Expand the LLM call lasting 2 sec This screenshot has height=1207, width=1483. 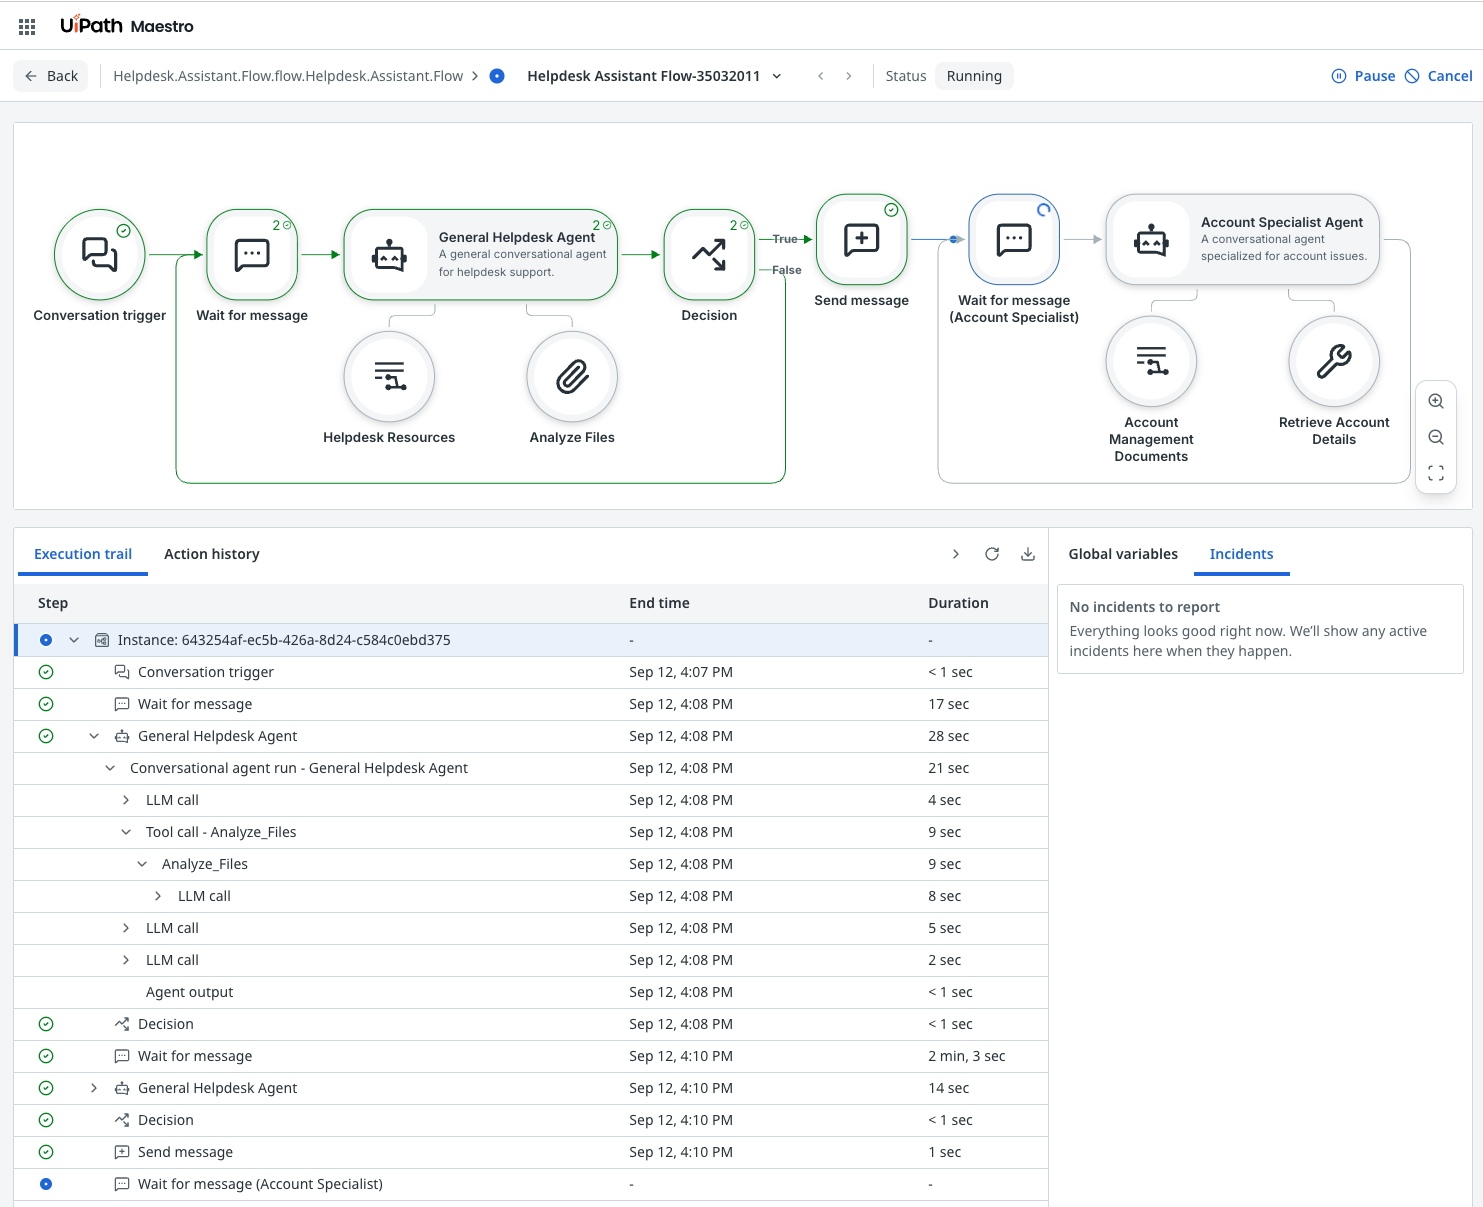click(x=126, y=960)
